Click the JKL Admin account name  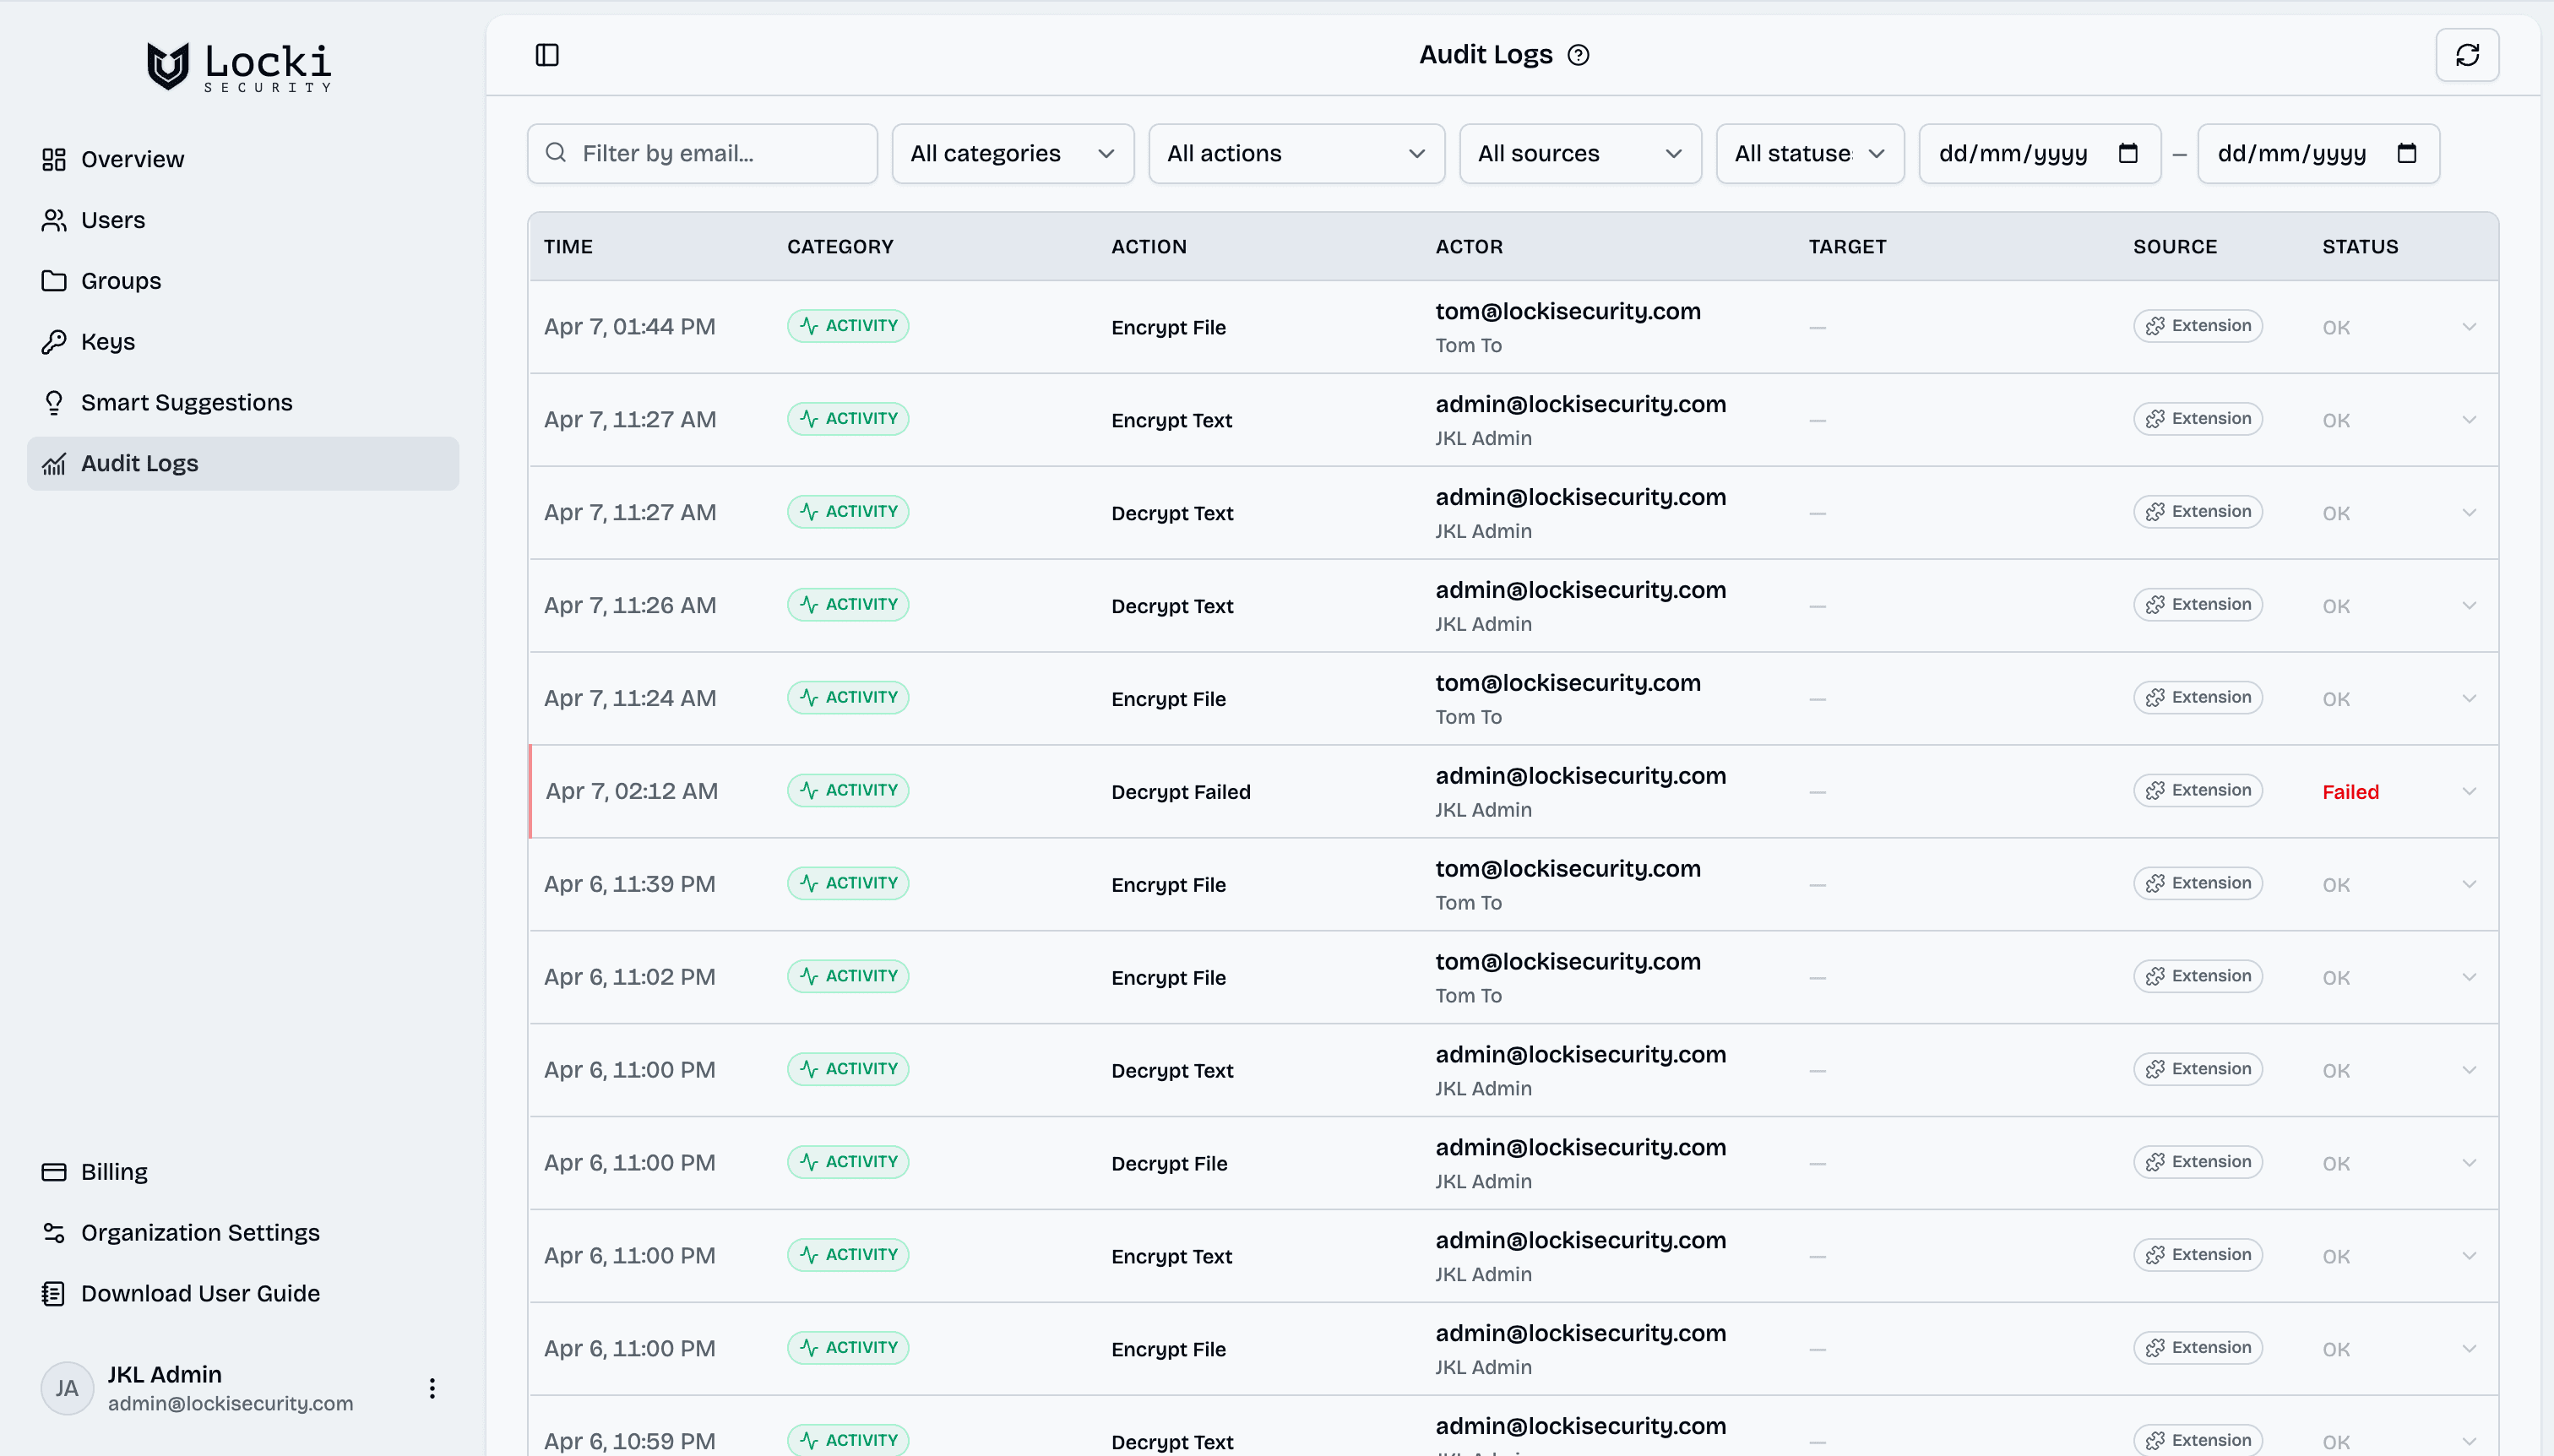pos(165,1374)
